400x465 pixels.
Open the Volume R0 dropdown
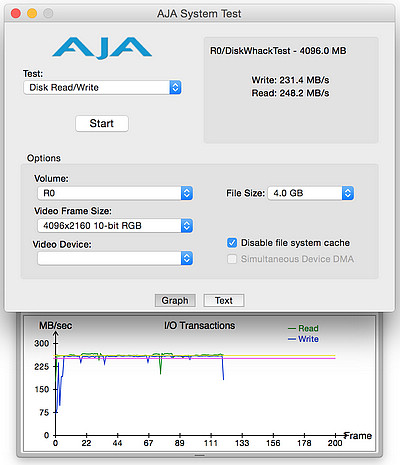[115, 193]
